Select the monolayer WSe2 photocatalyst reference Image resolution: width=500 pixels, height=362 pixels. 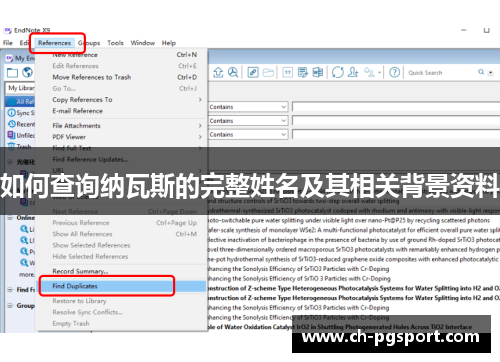point(353,230)
